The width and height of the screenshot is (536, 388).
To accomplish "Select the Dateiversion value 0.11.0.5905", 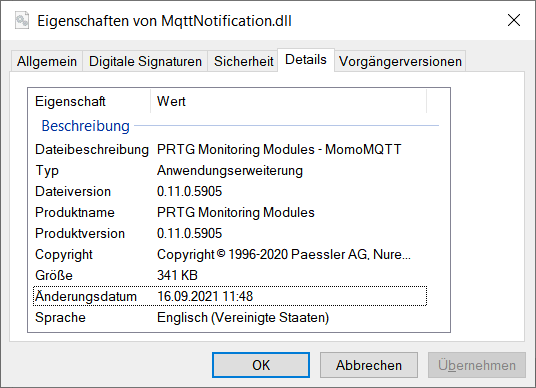I will [189, 191].
